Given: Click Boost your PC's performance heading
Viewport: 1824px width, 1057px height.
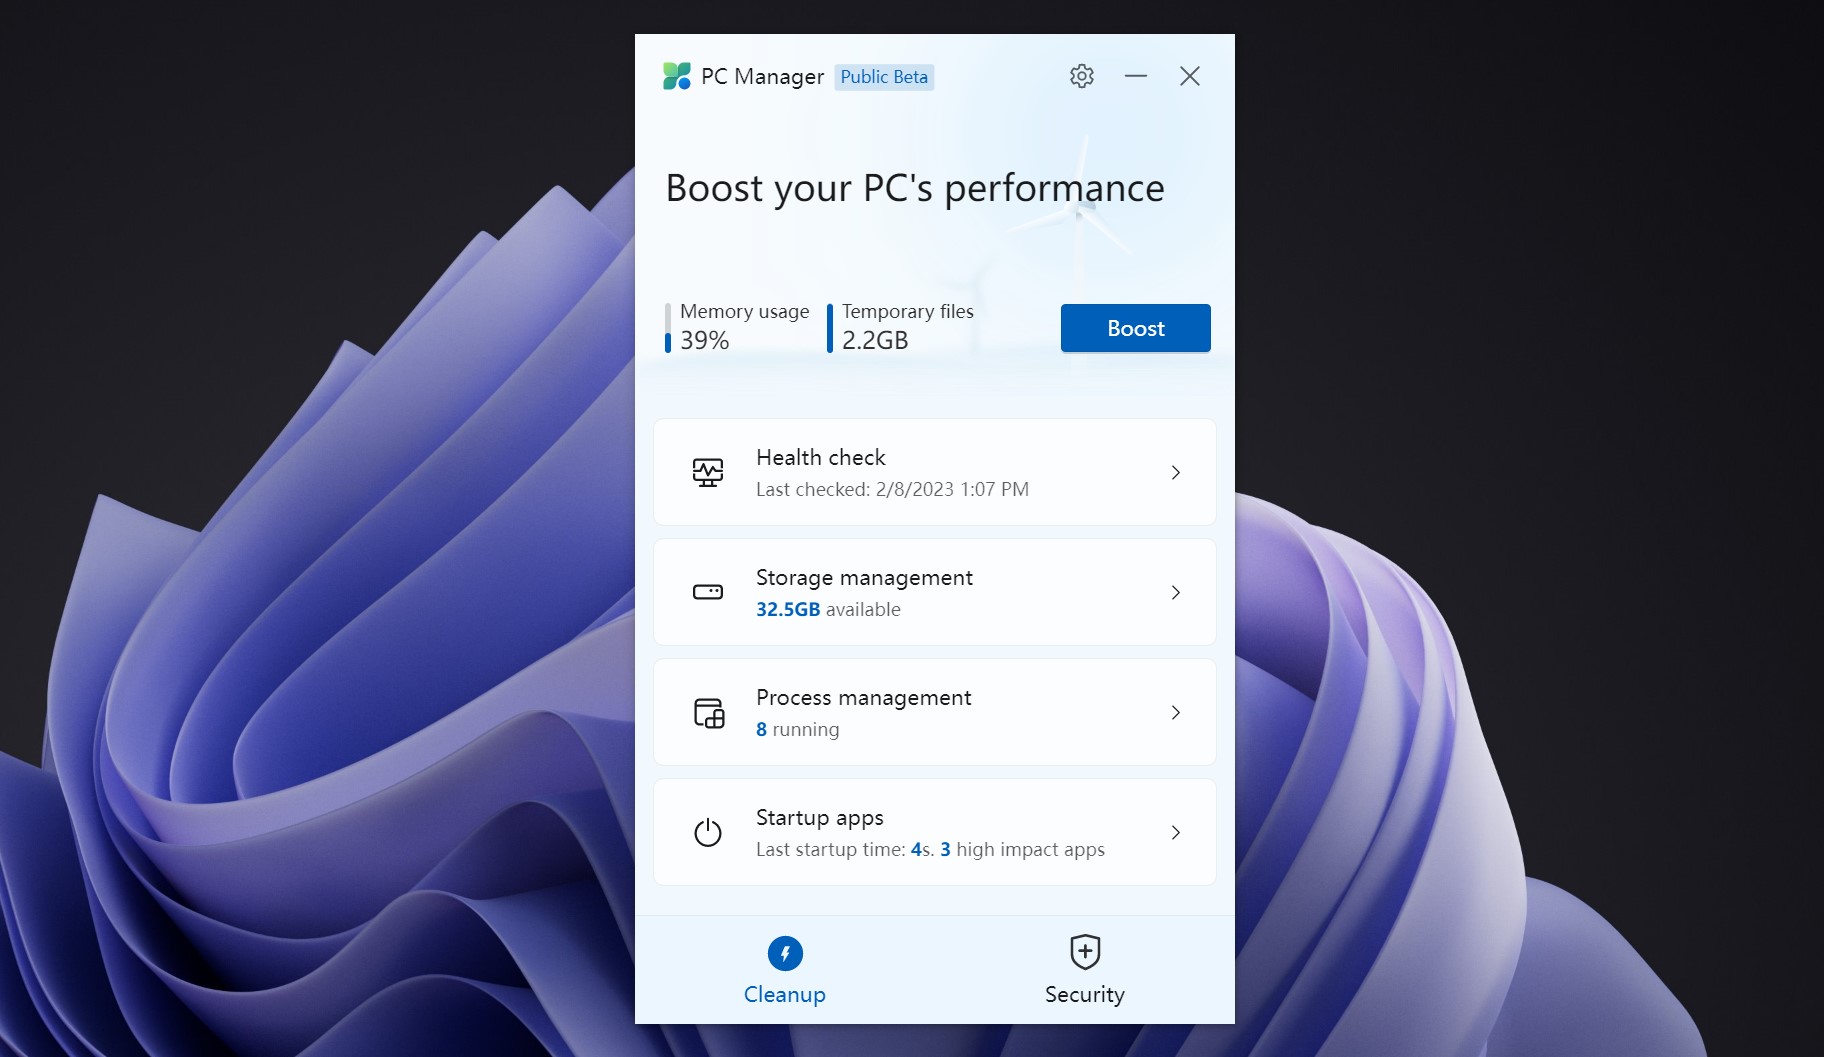Looking at the screenshot, I should (915, 188).
